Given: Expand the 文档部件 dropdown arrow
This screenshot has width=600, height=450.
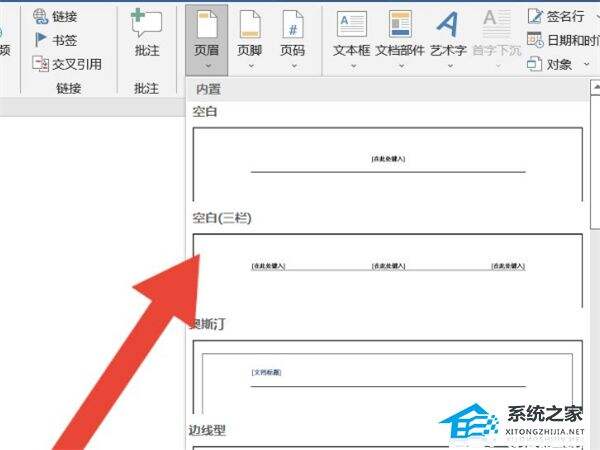Looking at the screenshot, I should tap(401, 66).
